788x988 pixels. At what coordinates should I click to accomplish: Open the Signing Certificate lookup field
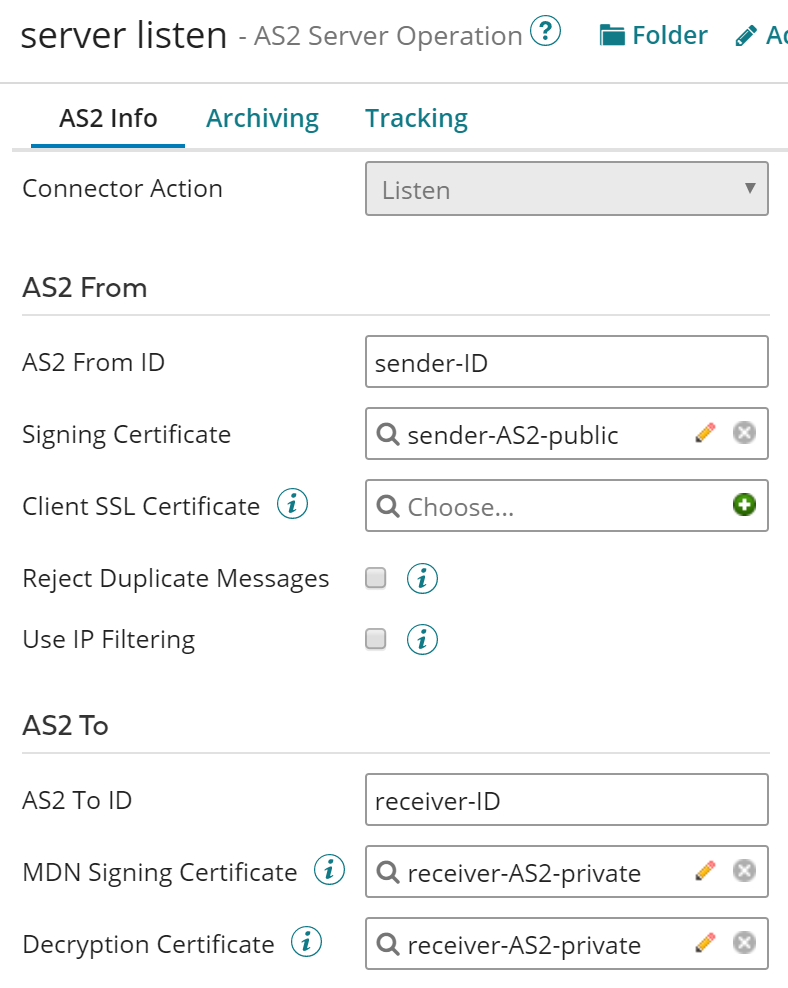(530, 434)
